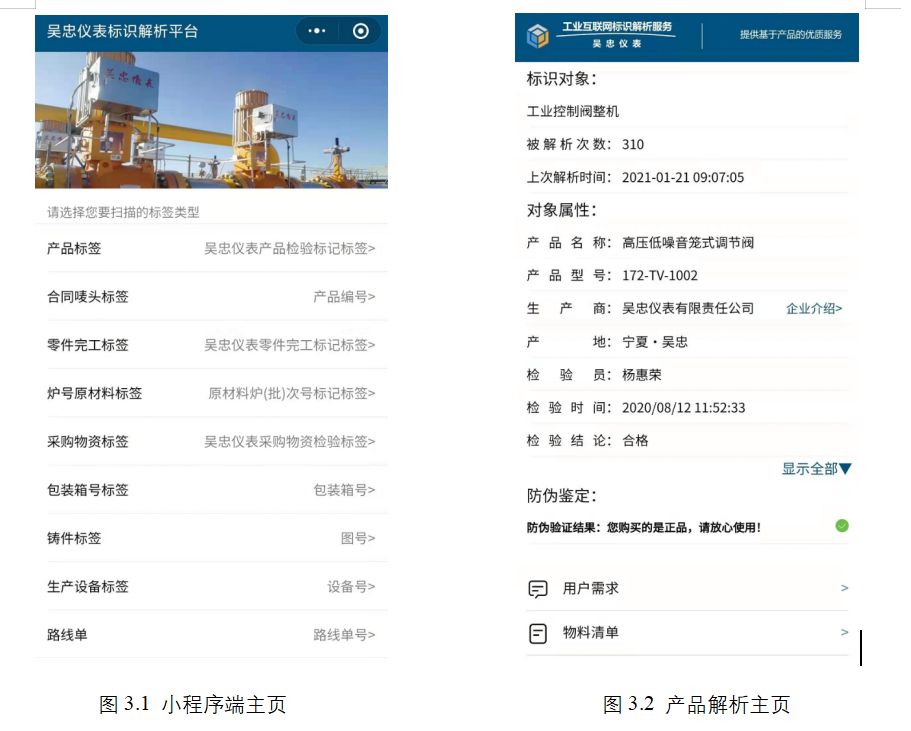Open the mini program three-dots menu
Image resolution: width=911 pixels, height=731 pixels.
click(x=317, y=31)
